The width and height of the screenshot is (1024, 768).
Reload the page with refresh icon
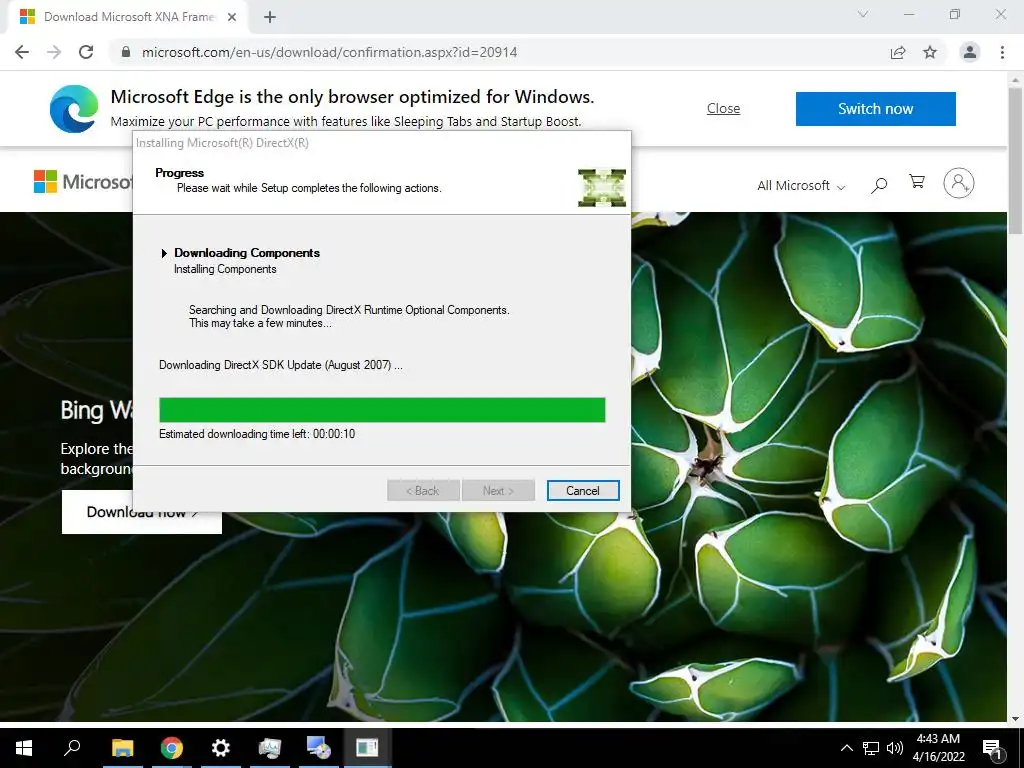86,52
